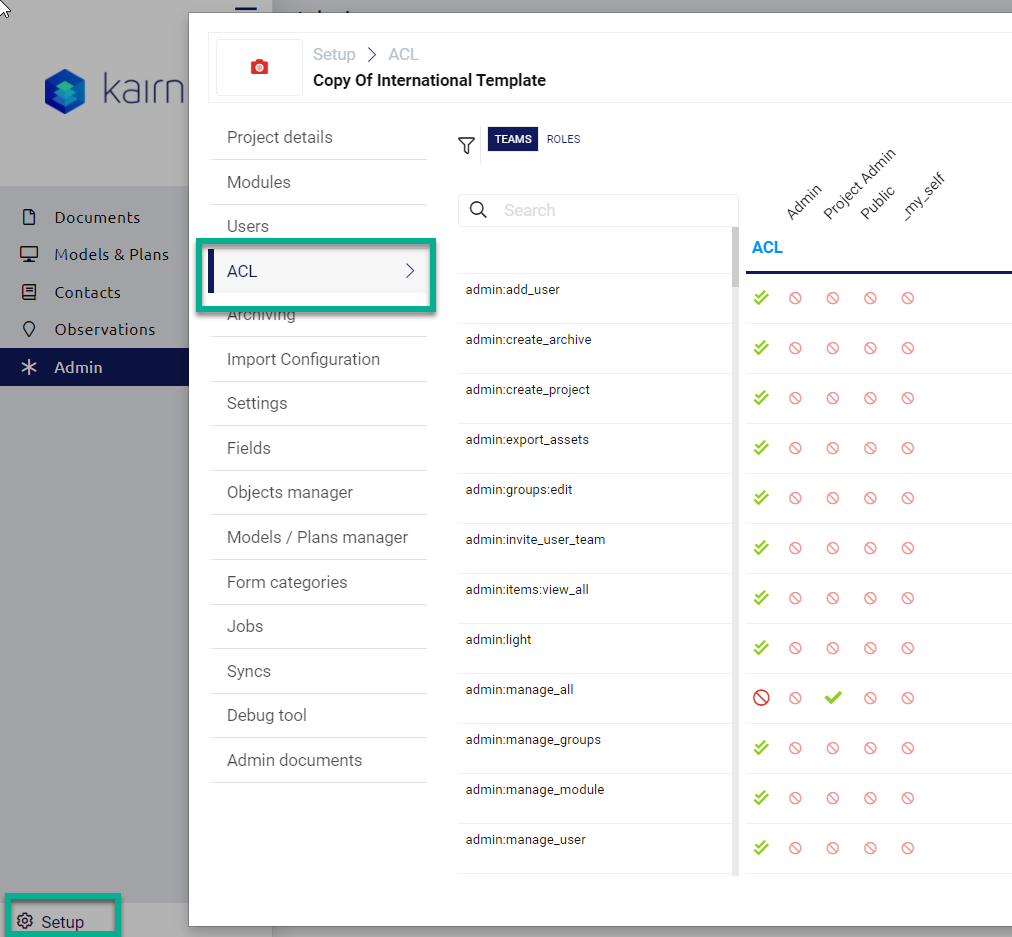
Task: Click the search magnifier icon
Action: (x=478, y=210)
